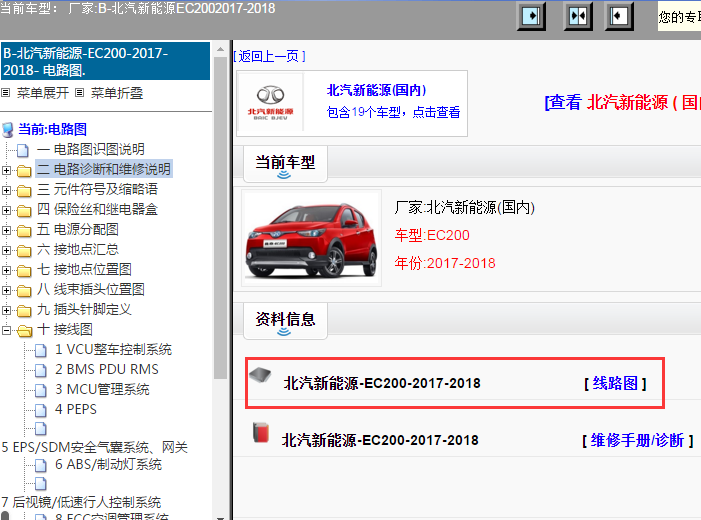Viewport: 701px width, 520px height.
Task: Click the folder icon of 七 接地点位置图
Action: [x=24, y=270]
